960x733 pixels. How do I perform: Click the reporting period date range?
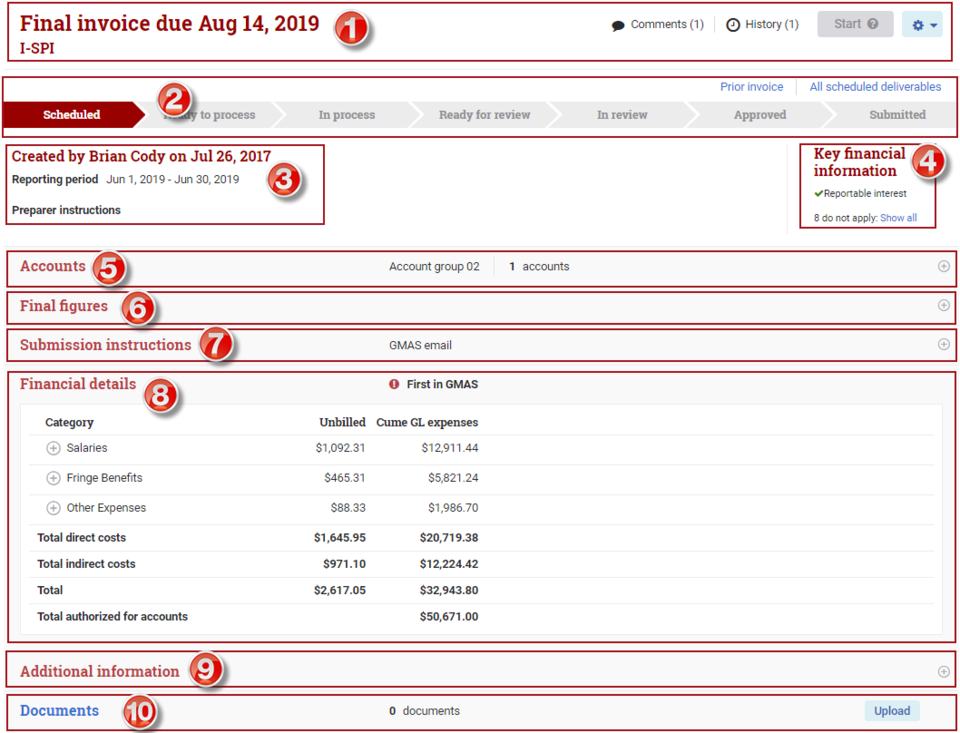(173, 179)
